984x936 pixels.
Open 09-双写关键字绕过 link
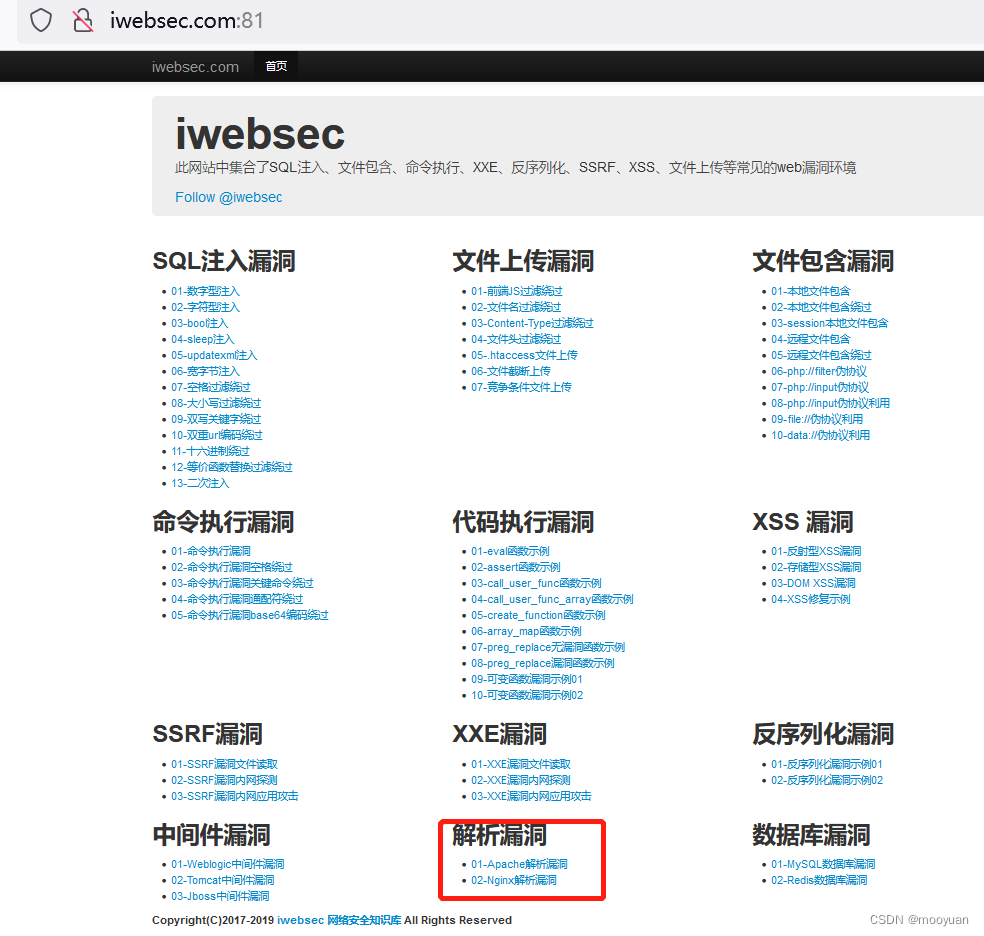coord(216,419)
